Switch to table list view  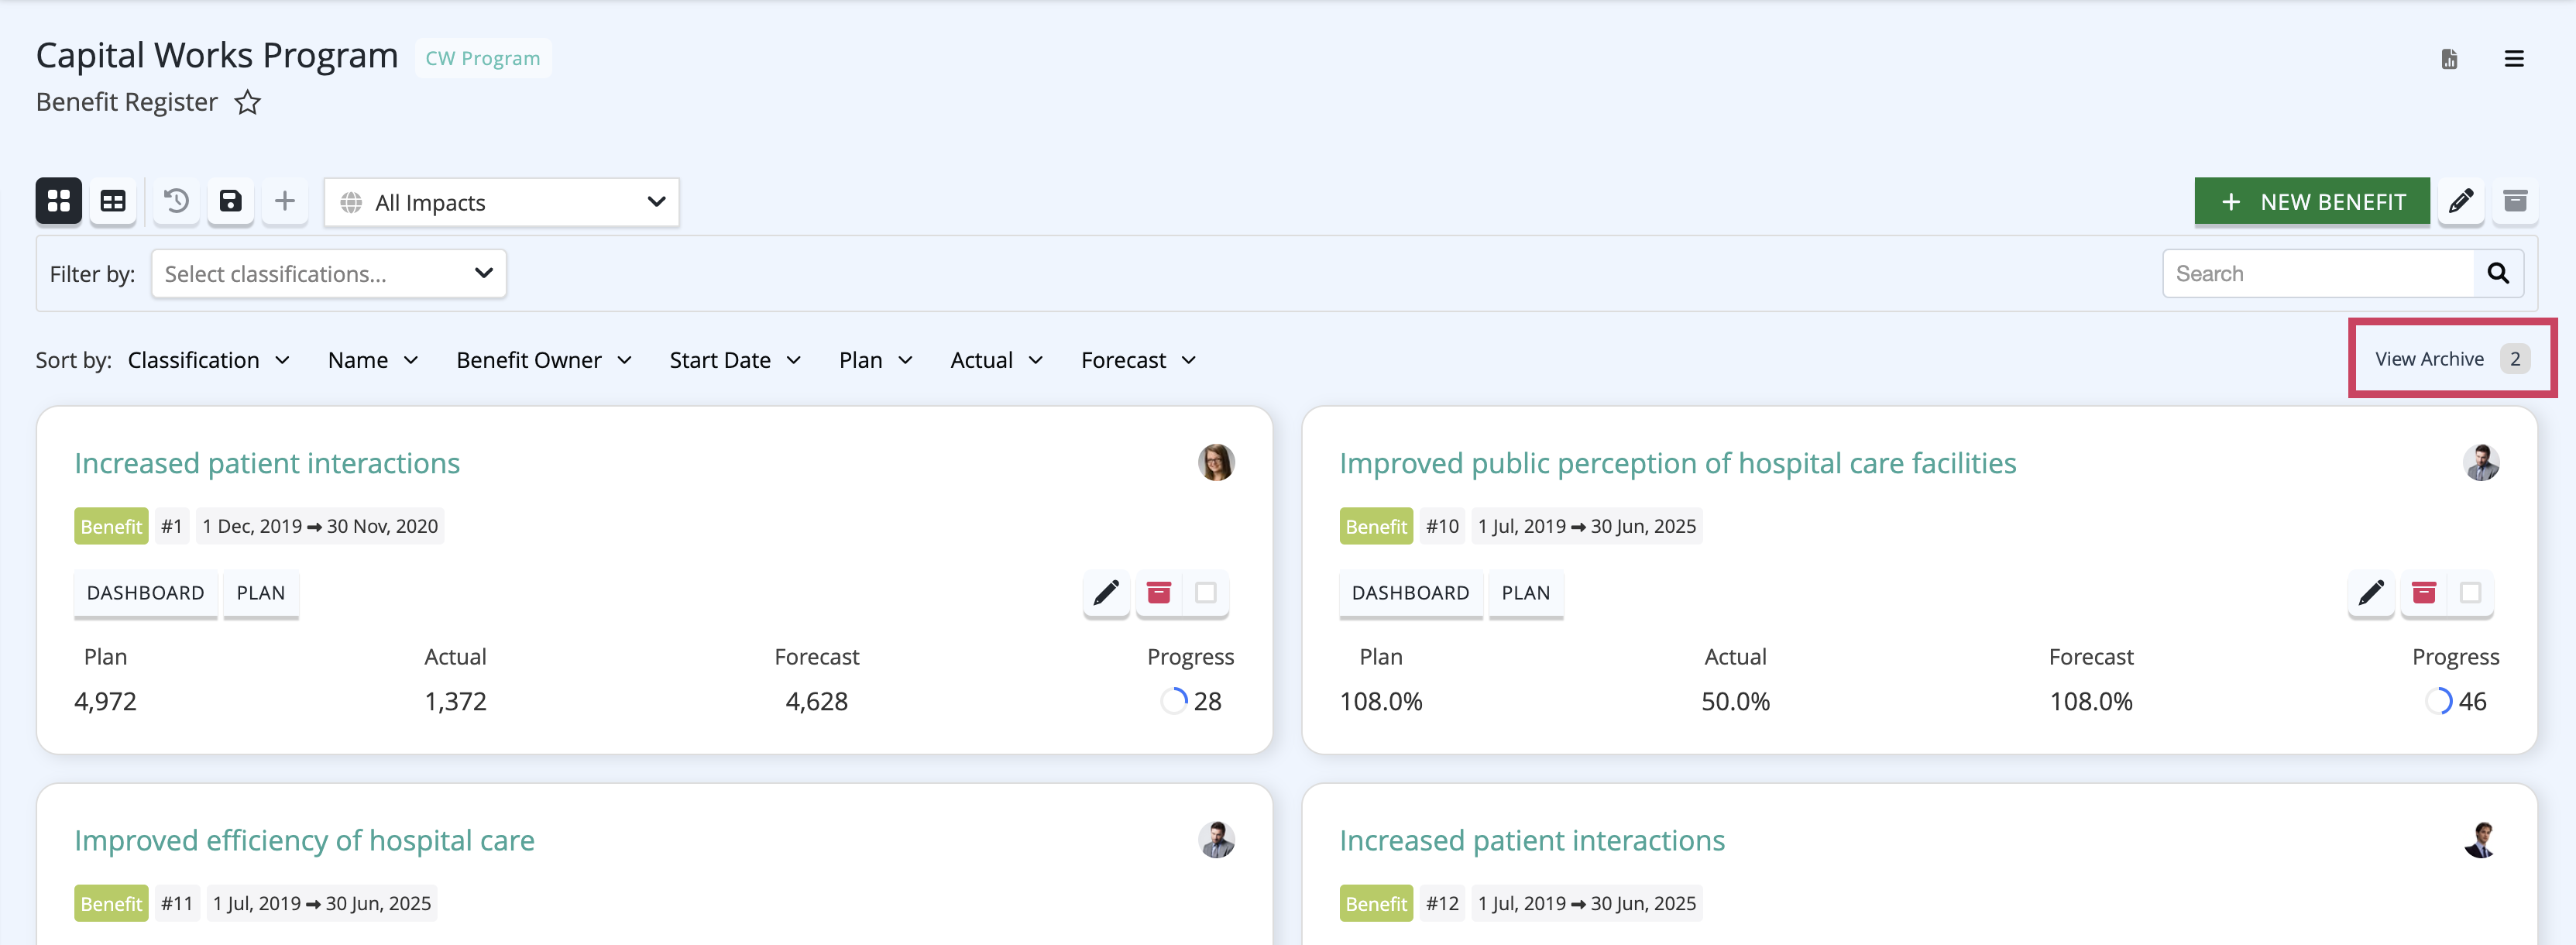coord(113,202)
